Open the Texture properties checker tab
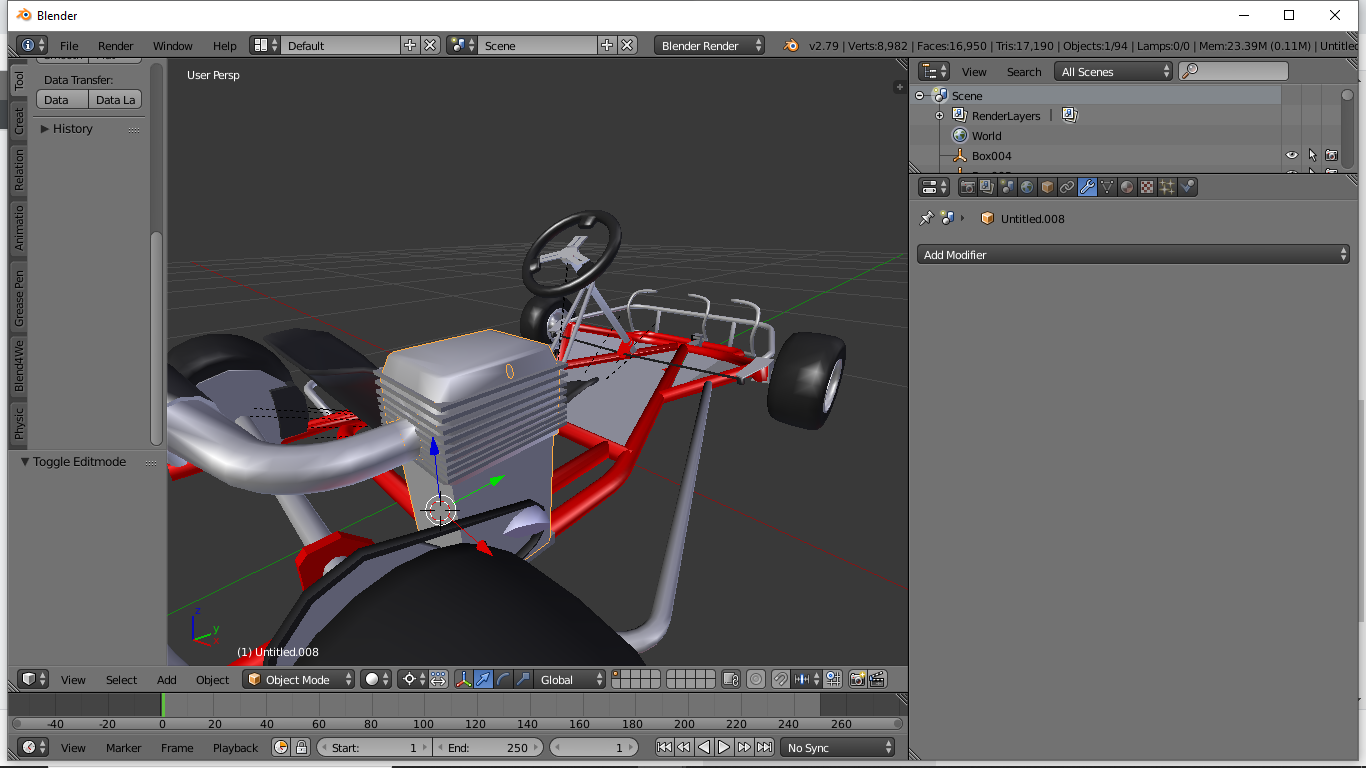The image size is (1366, 768). [1147, 187]
